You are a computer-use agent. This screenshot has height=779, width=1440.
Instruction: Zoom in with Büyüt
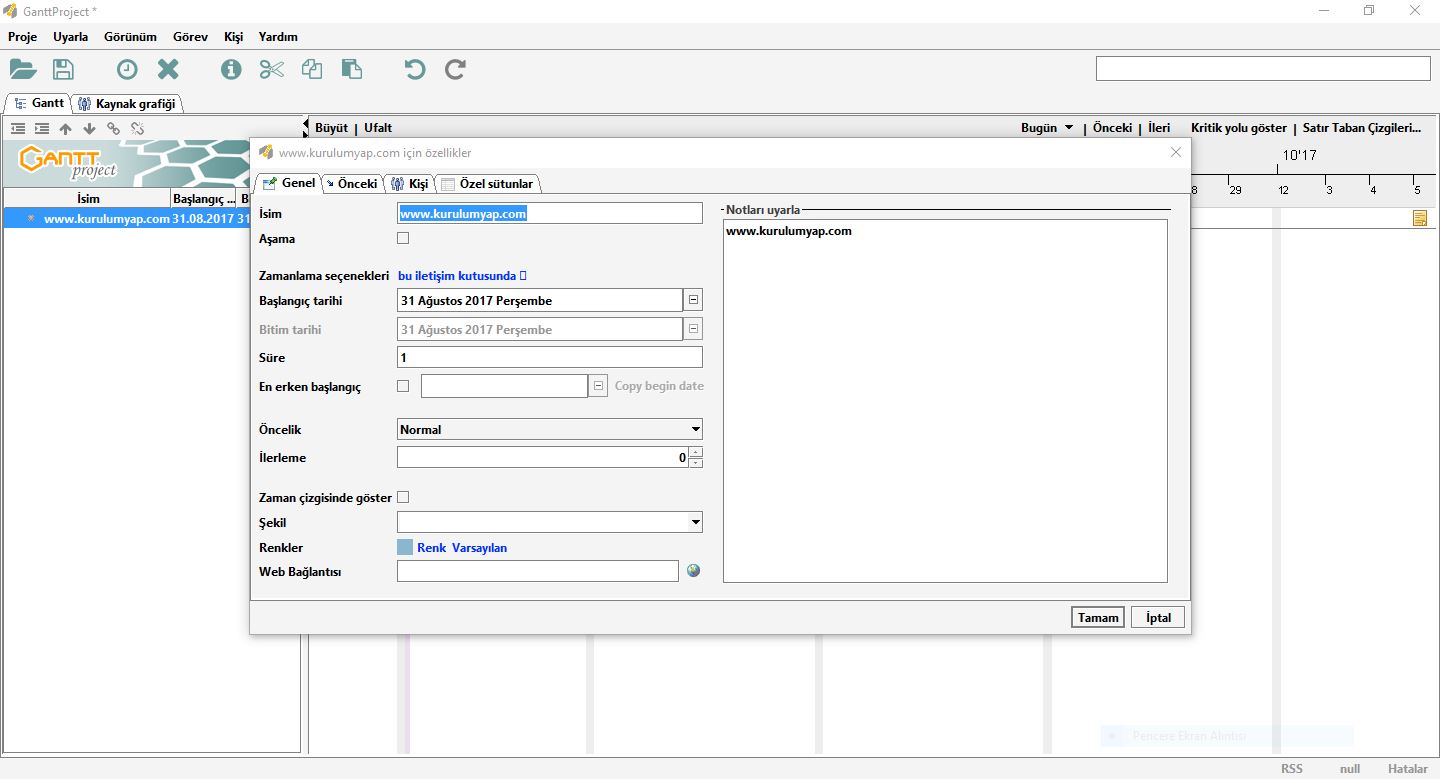click(331, 128)
